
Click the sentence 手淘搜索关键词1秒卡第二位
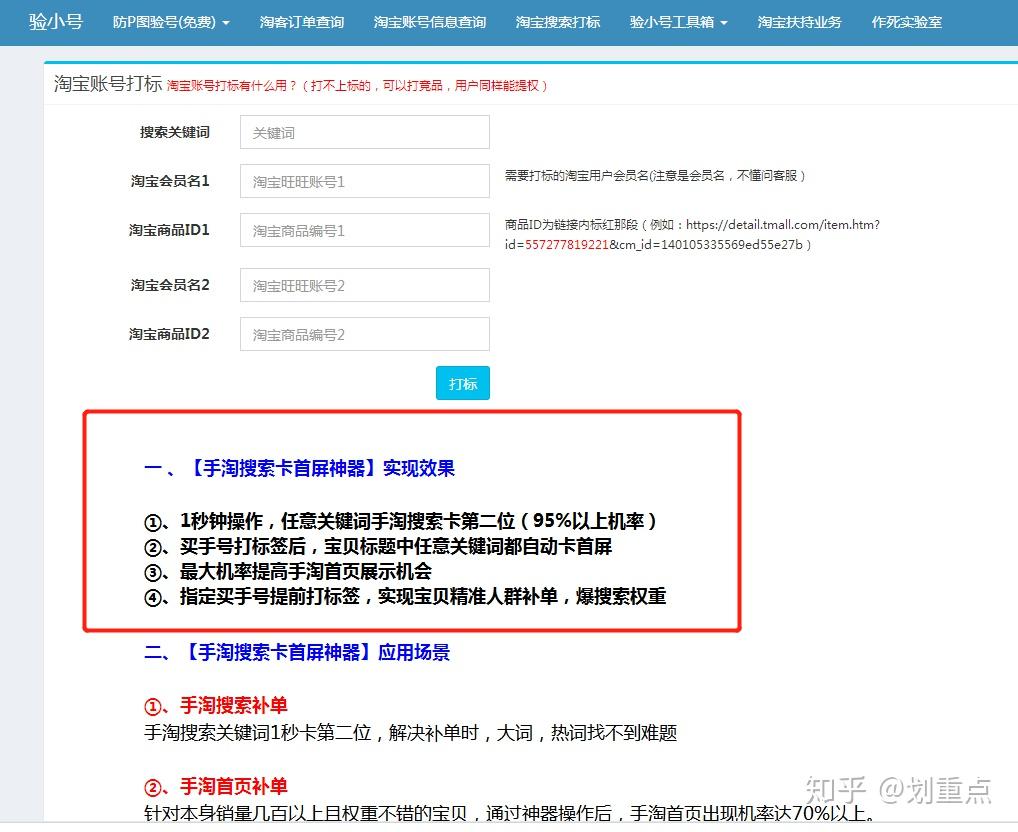[x=410, y=733]
